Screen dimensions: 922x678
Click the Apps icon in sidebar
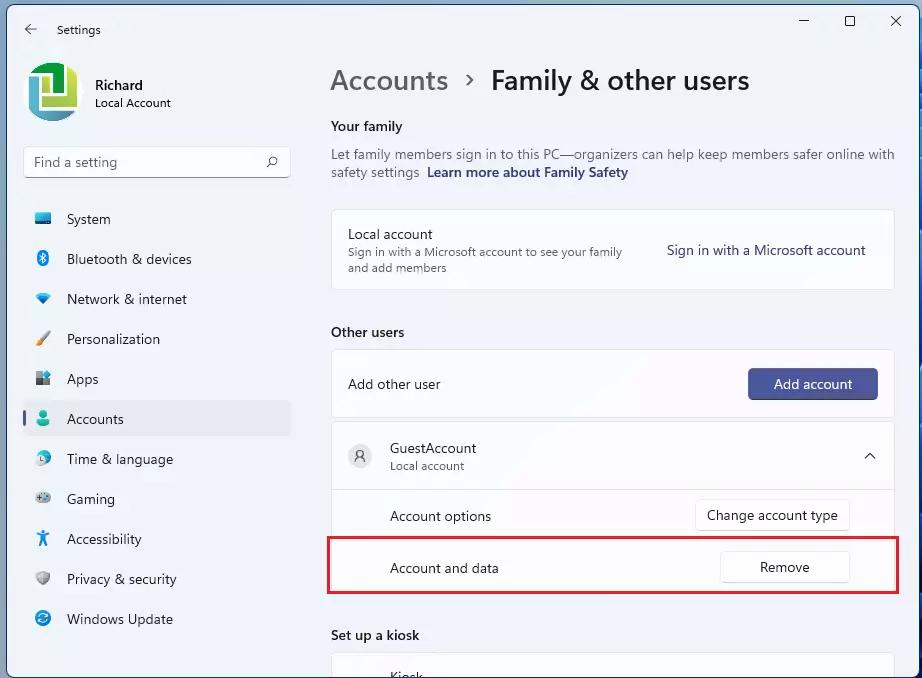point(43,379)
